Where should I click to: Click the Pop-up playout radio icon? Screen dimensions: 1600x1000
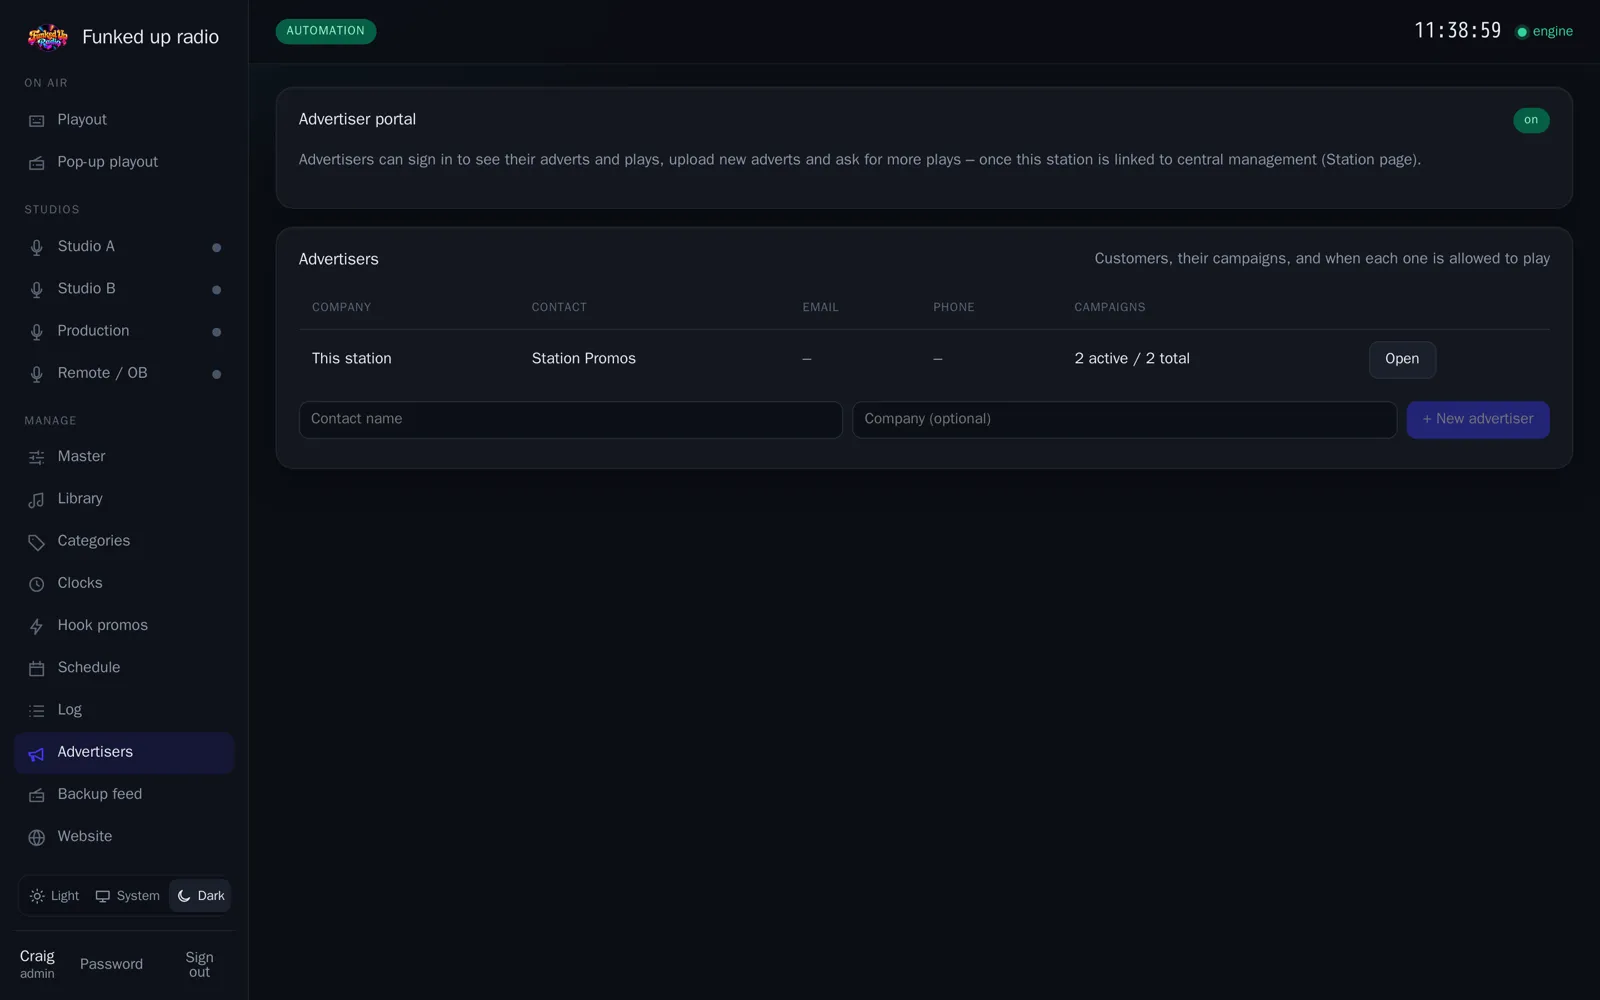(x=37, y=163)
